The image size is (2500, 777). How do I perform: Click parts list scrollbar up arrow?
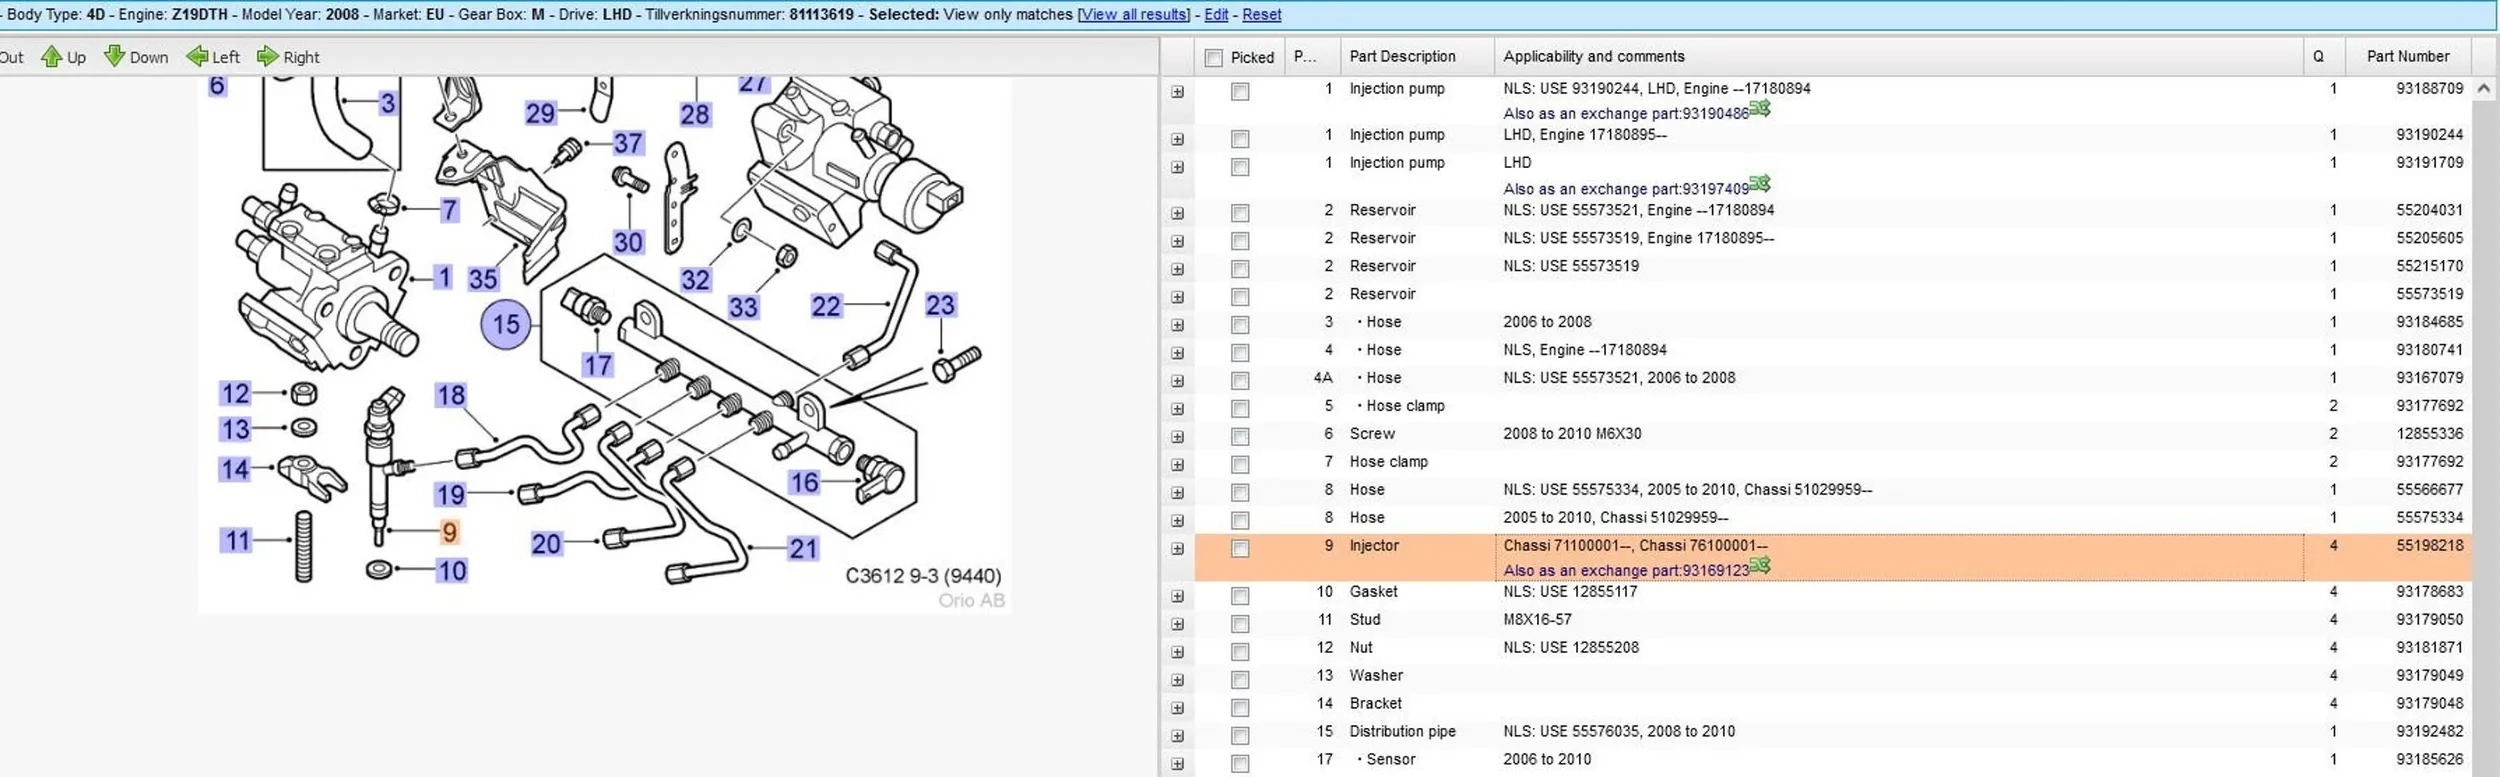(2483, 89)
